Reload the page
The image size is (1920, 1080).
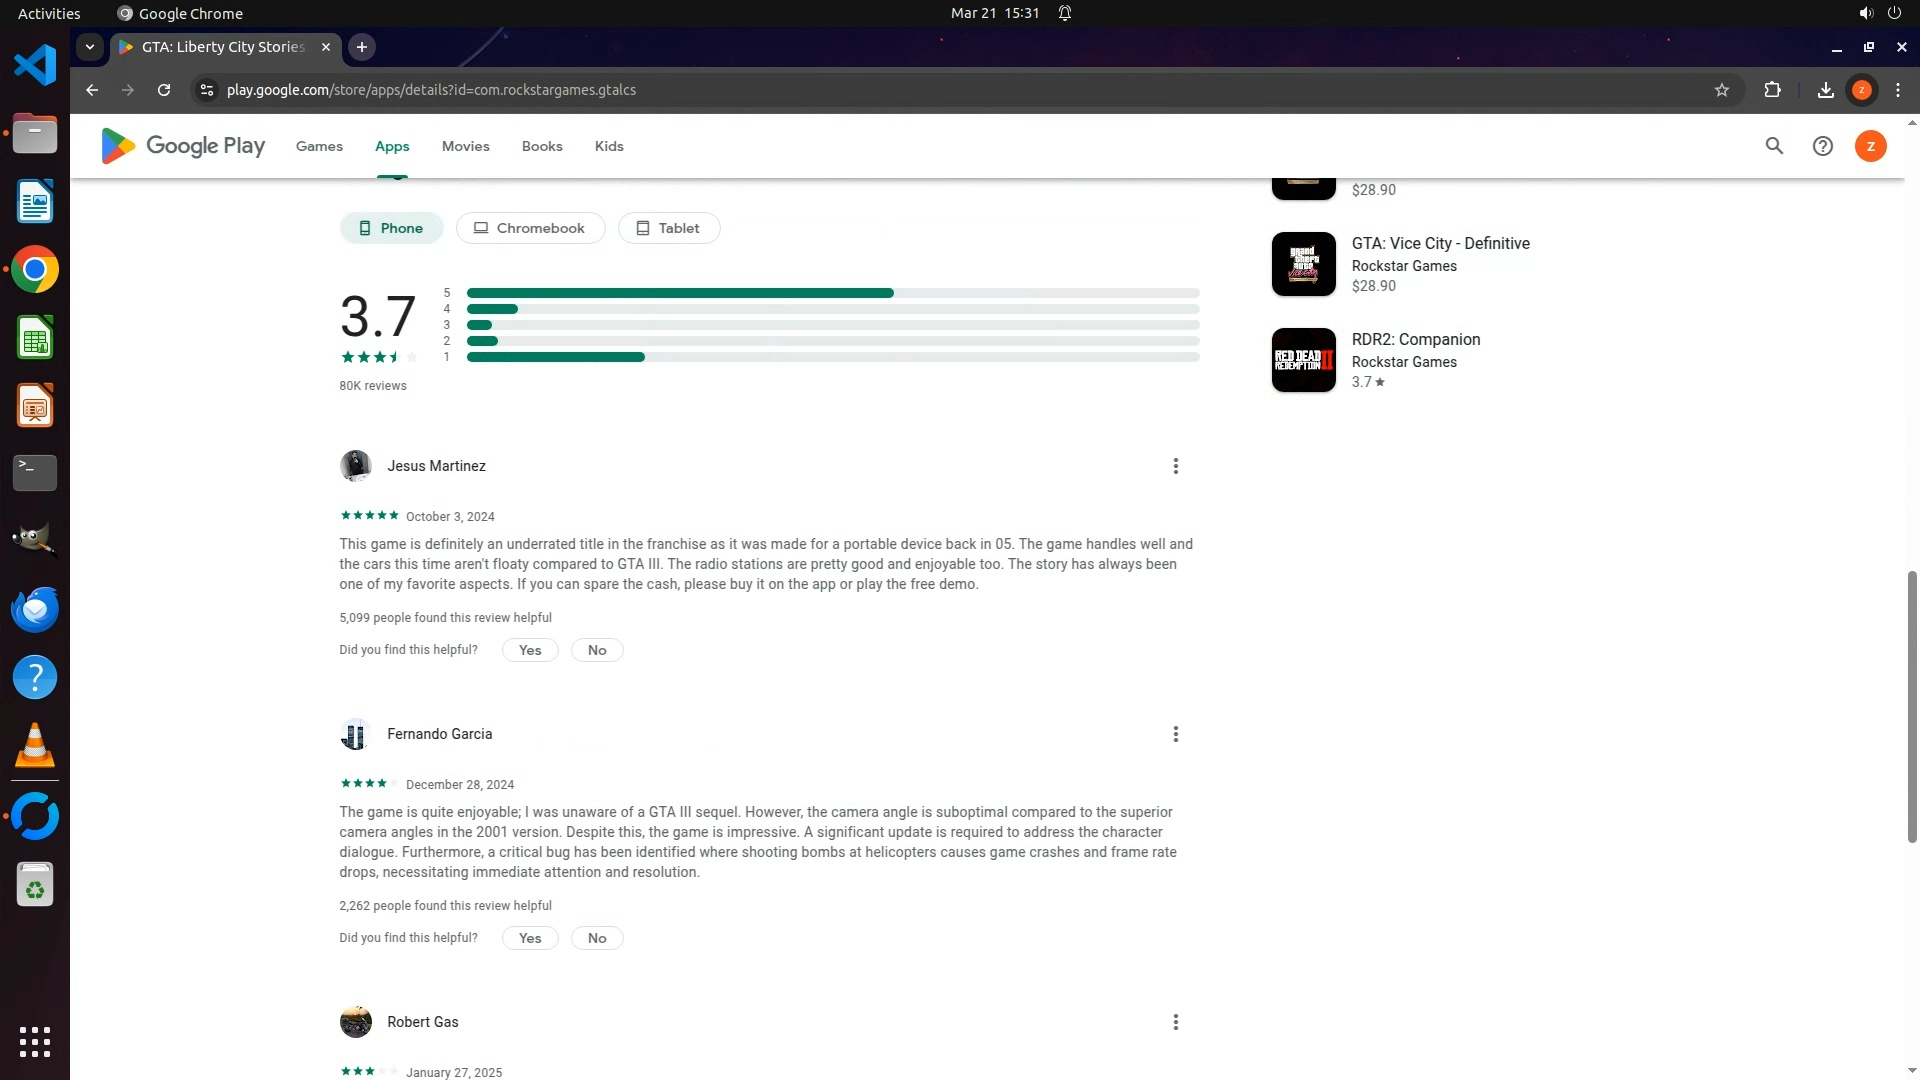click(x=164, y=90)
